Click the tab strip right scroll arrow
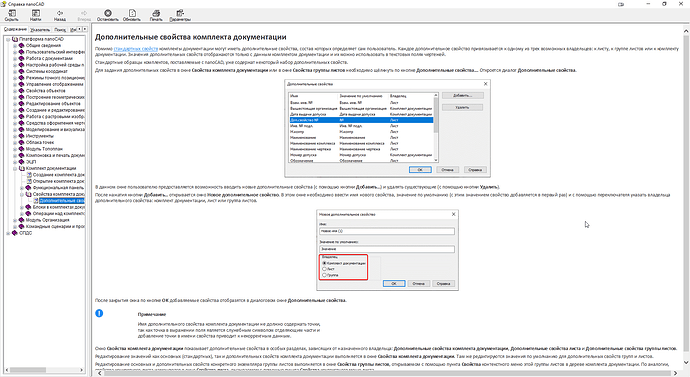Screen dimensions: 690x377 coord(85,29)
